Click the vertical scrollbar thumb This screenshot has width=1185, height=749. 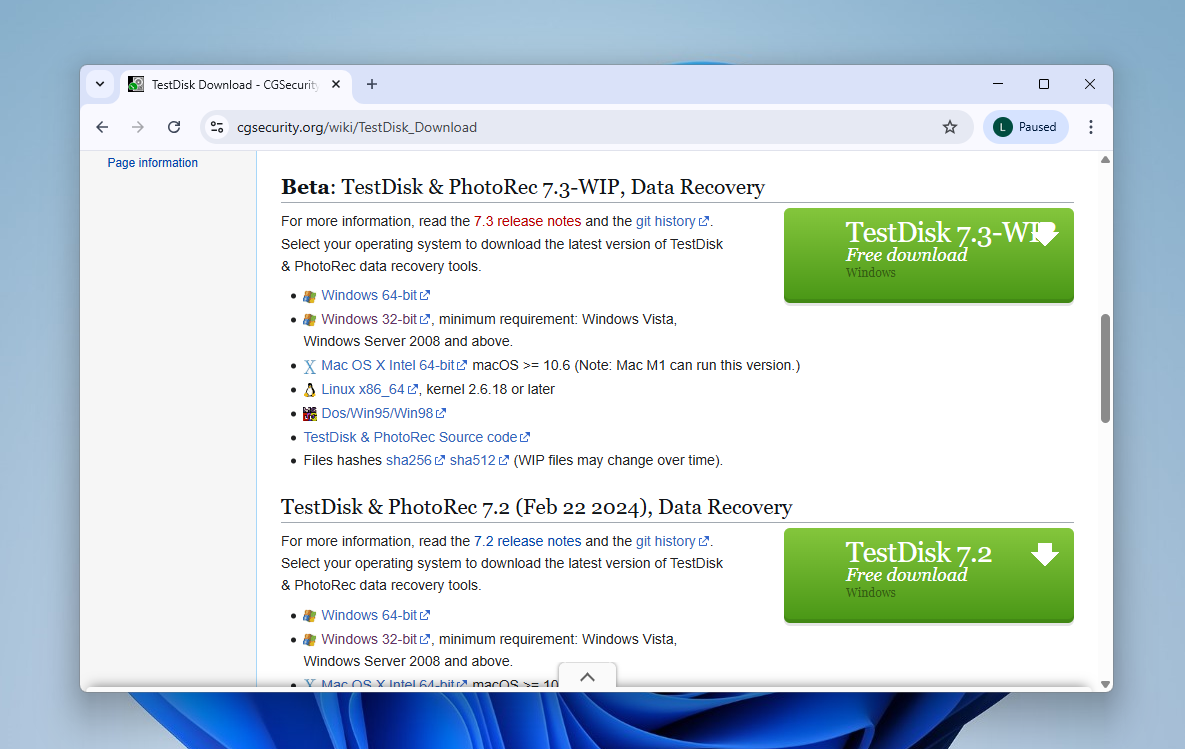tap(1105, 368)
